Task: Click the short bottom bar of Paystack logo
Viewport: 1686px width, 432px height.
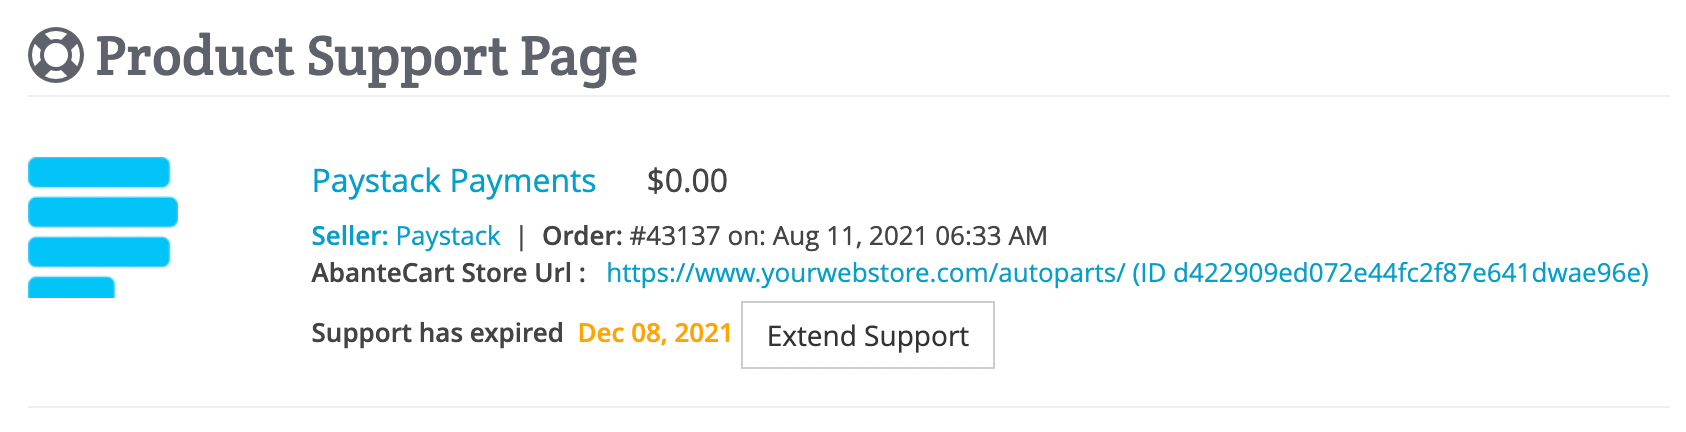Action: [71, 288]
